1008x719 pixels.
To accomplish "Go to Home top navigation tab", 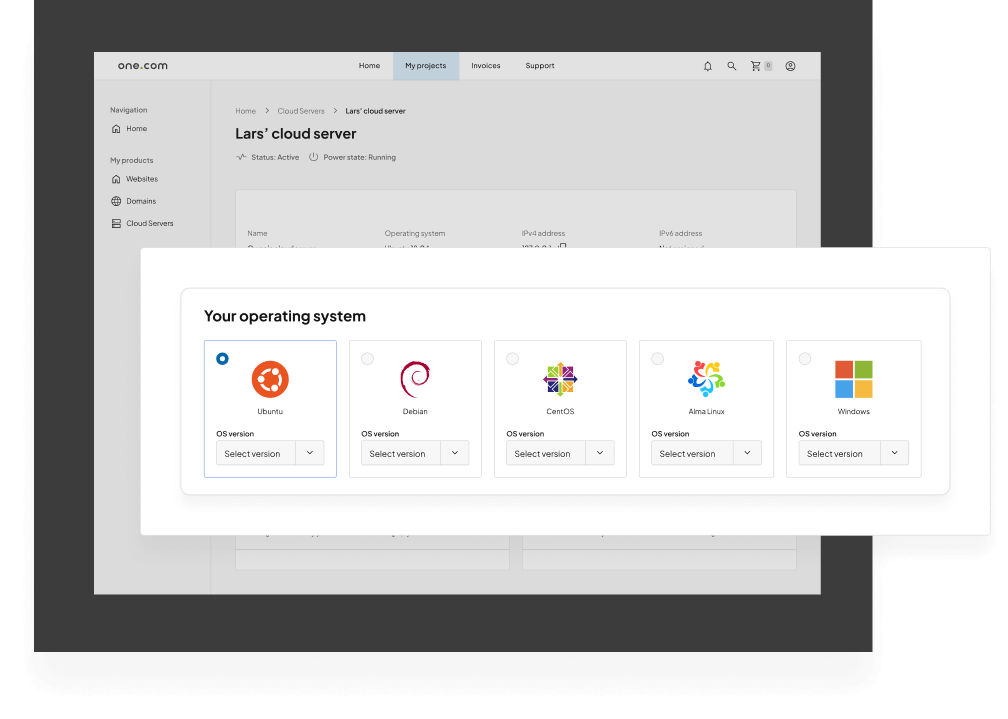I will click(x=369, y=66).
